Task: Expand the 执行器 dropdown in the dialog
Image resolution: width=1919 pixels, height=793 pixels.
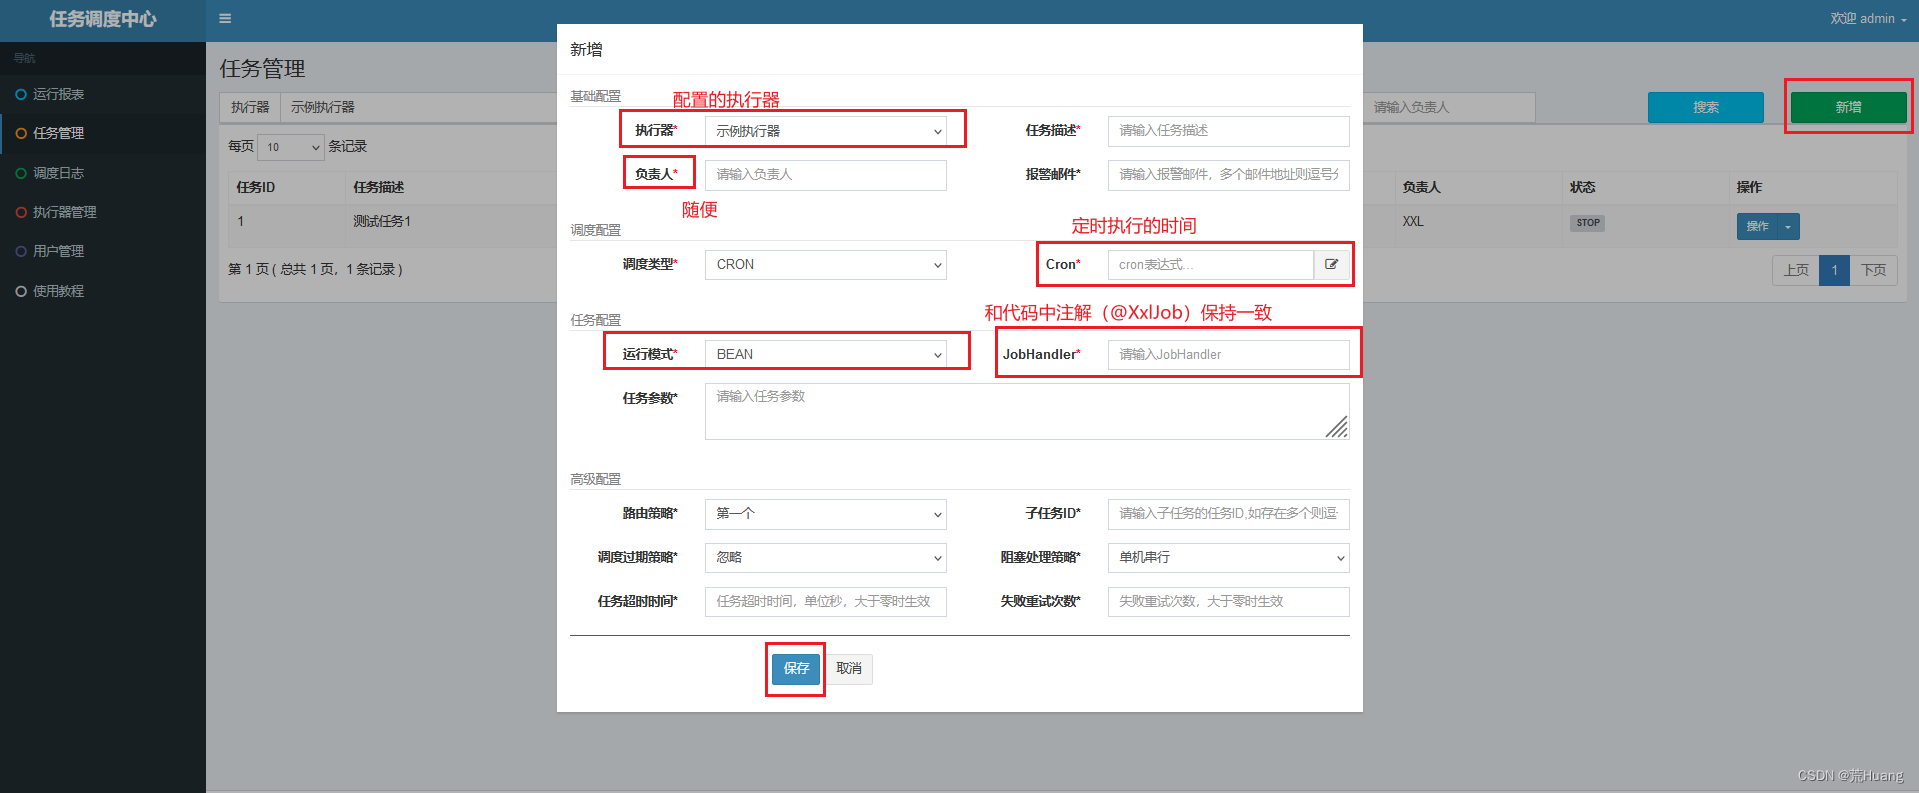Action: pos(826,131)
